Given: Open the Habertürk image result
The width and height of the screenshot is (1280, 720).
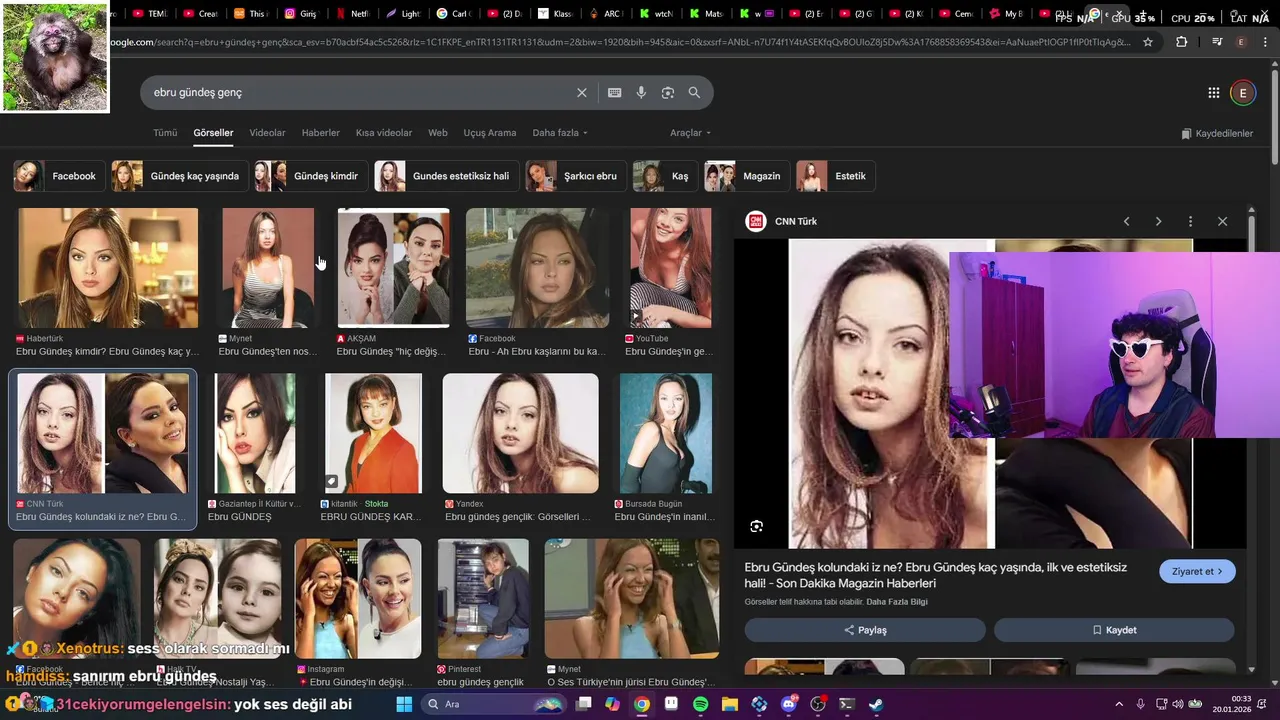Looking at the screenshot, I should pyautogui.click(x=108, y=268).
